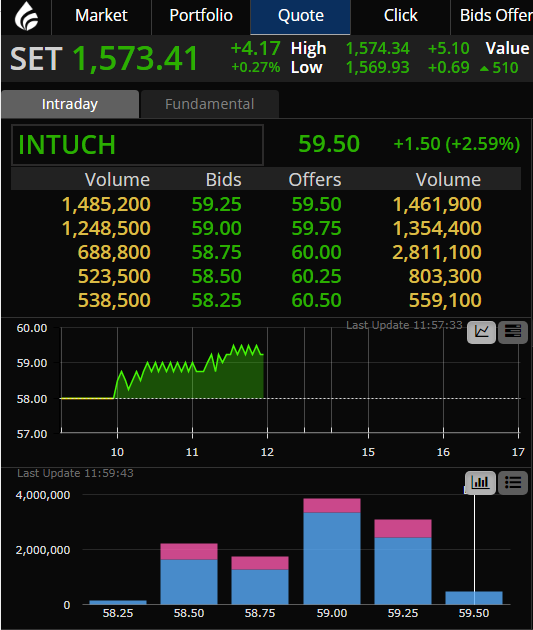Click bid volume 688,800
The image size is (533, 630).
[114, 252]
